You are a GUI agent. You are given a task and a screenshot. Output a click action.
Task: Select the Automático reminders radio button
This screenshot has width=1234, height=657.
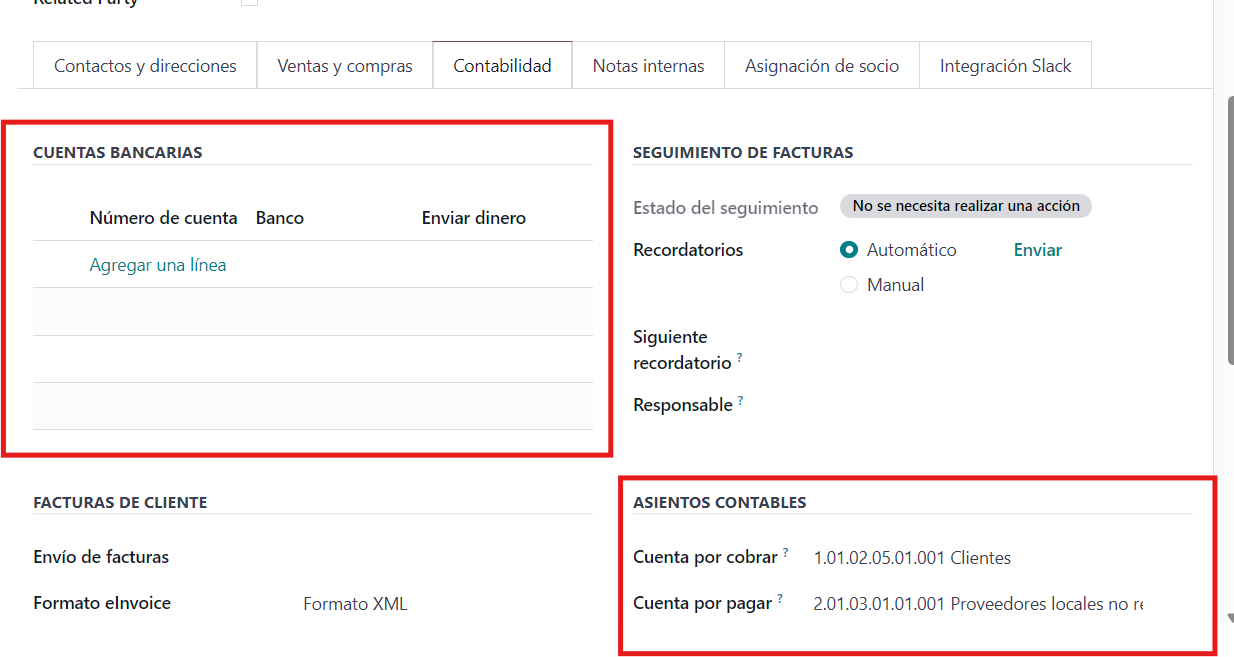pyautogui.click(x=849, y=250)
